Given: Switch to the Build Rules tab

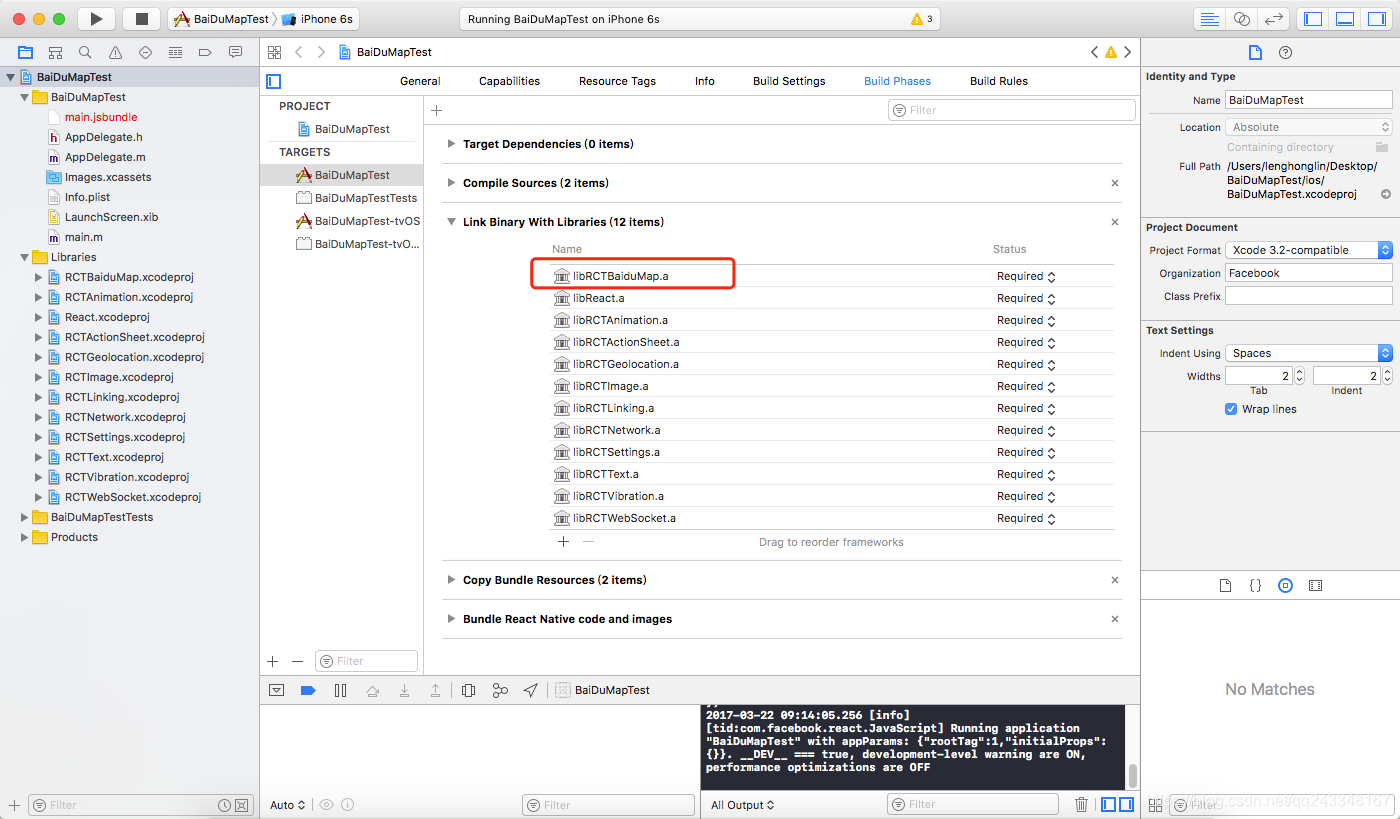Looking at the screenshot, I should (999, 81).
